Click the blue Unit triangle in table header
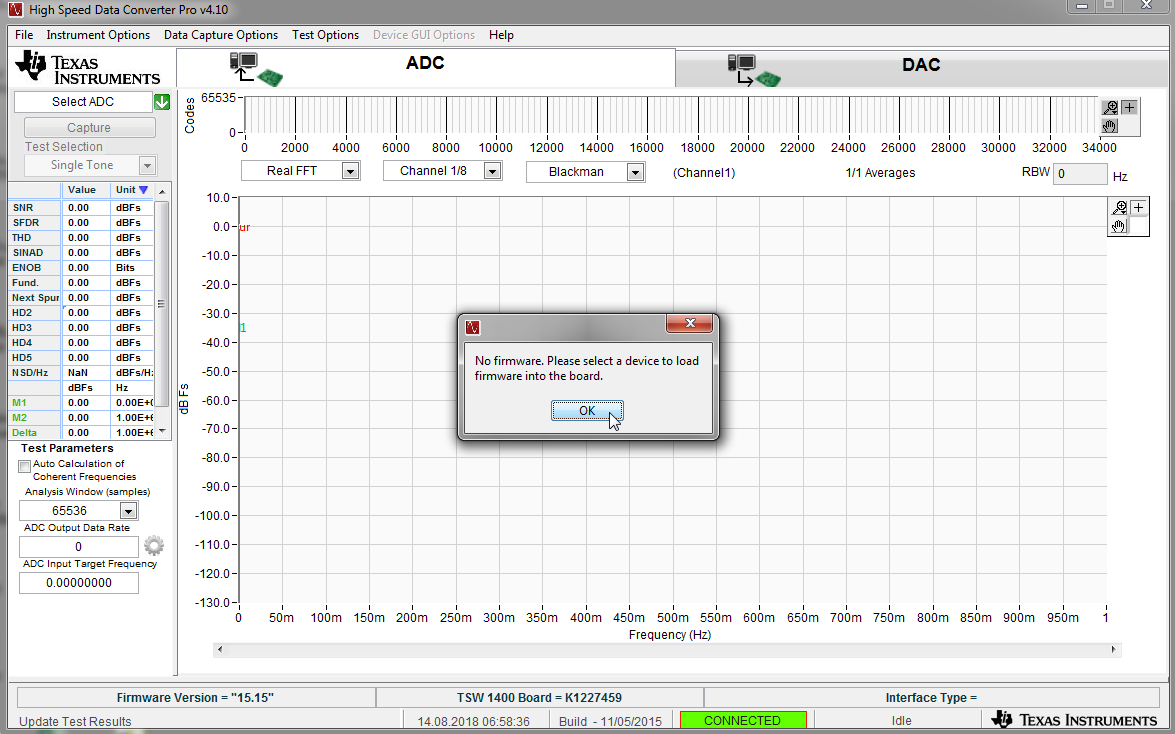 (144, 190)
